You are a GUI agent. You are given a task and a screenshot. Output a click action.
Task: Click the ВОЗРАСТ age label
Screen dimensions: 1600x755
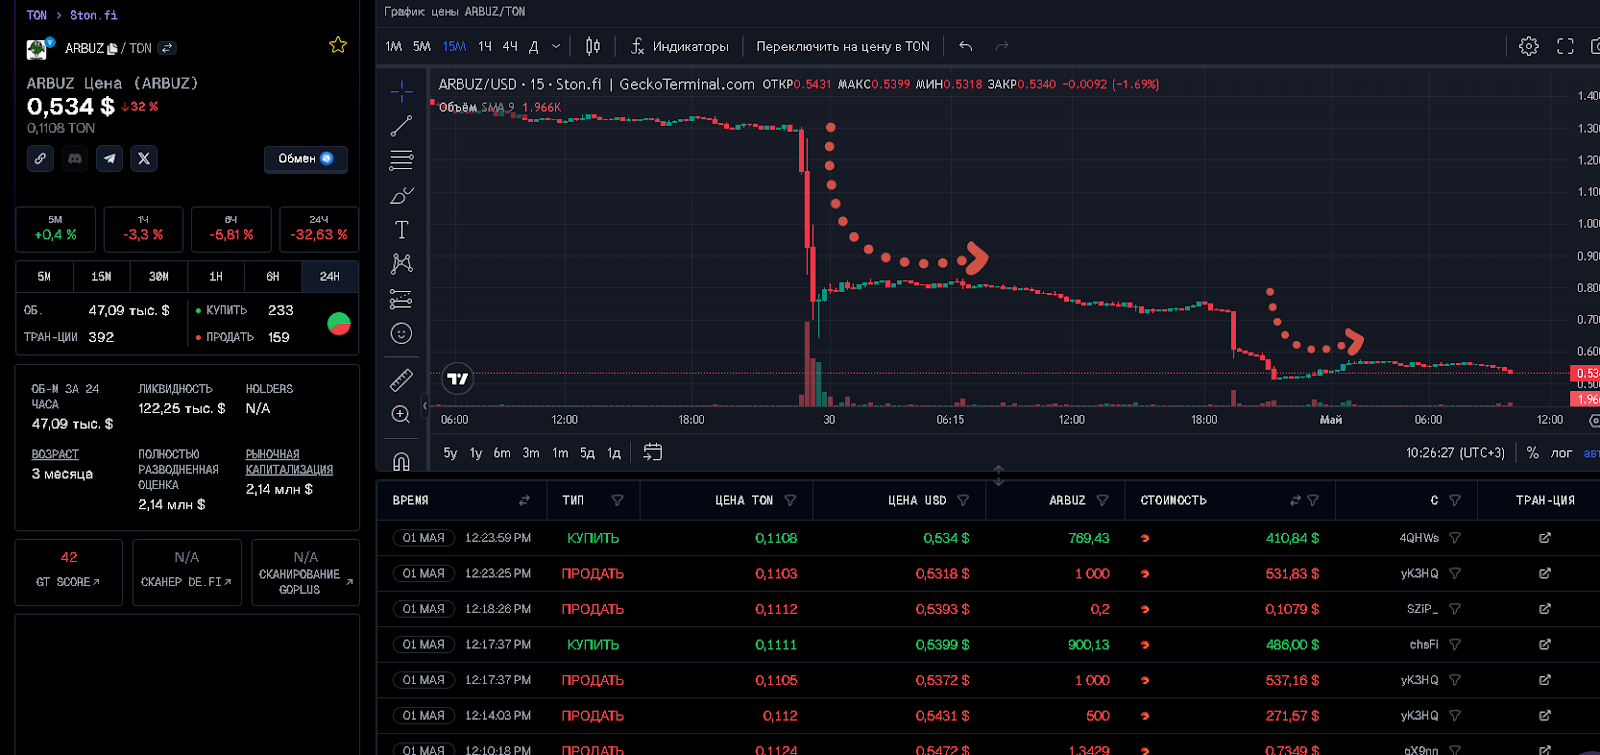click(55, 454)
